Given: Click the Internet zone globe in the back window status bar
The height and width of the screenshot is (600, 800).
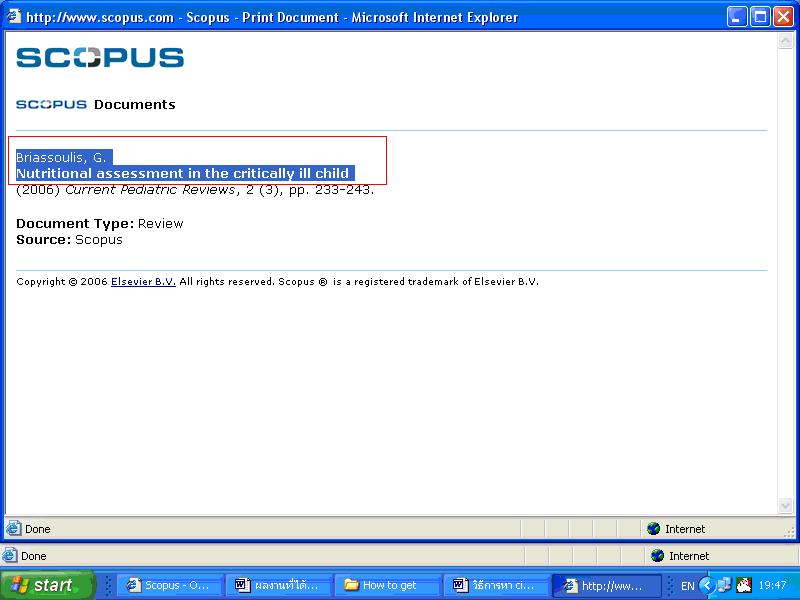Looking at the screenshot, I should (658, 556).
